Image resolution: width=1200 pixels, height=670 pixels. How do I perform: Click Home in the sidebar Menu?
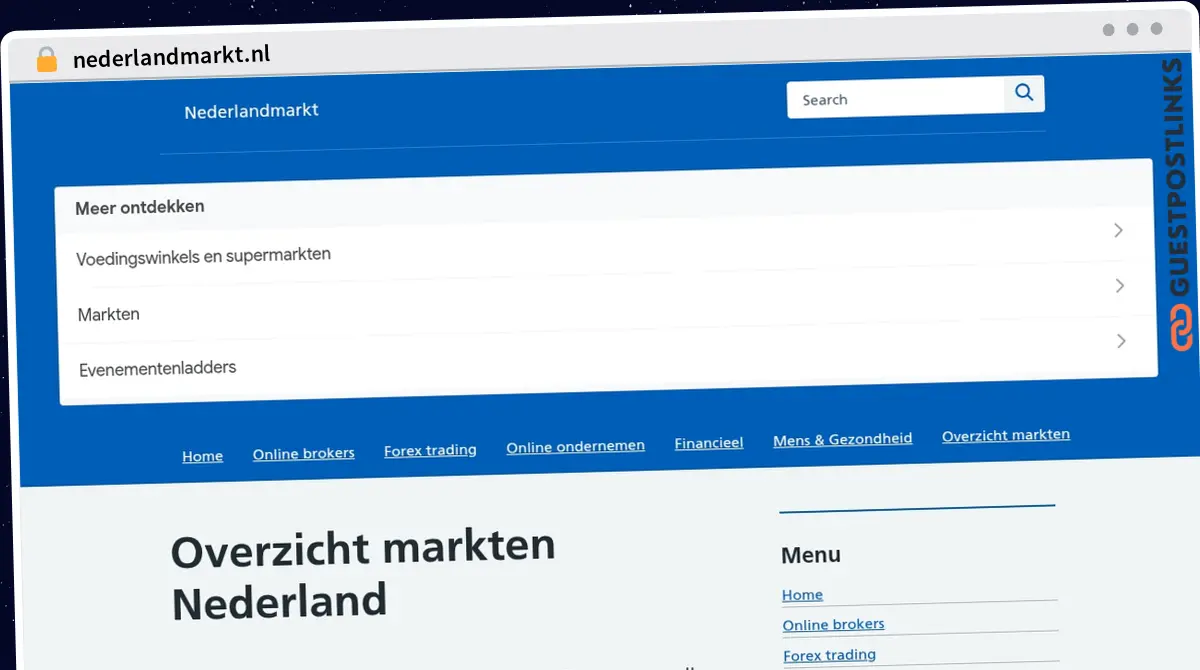(802, 595)
